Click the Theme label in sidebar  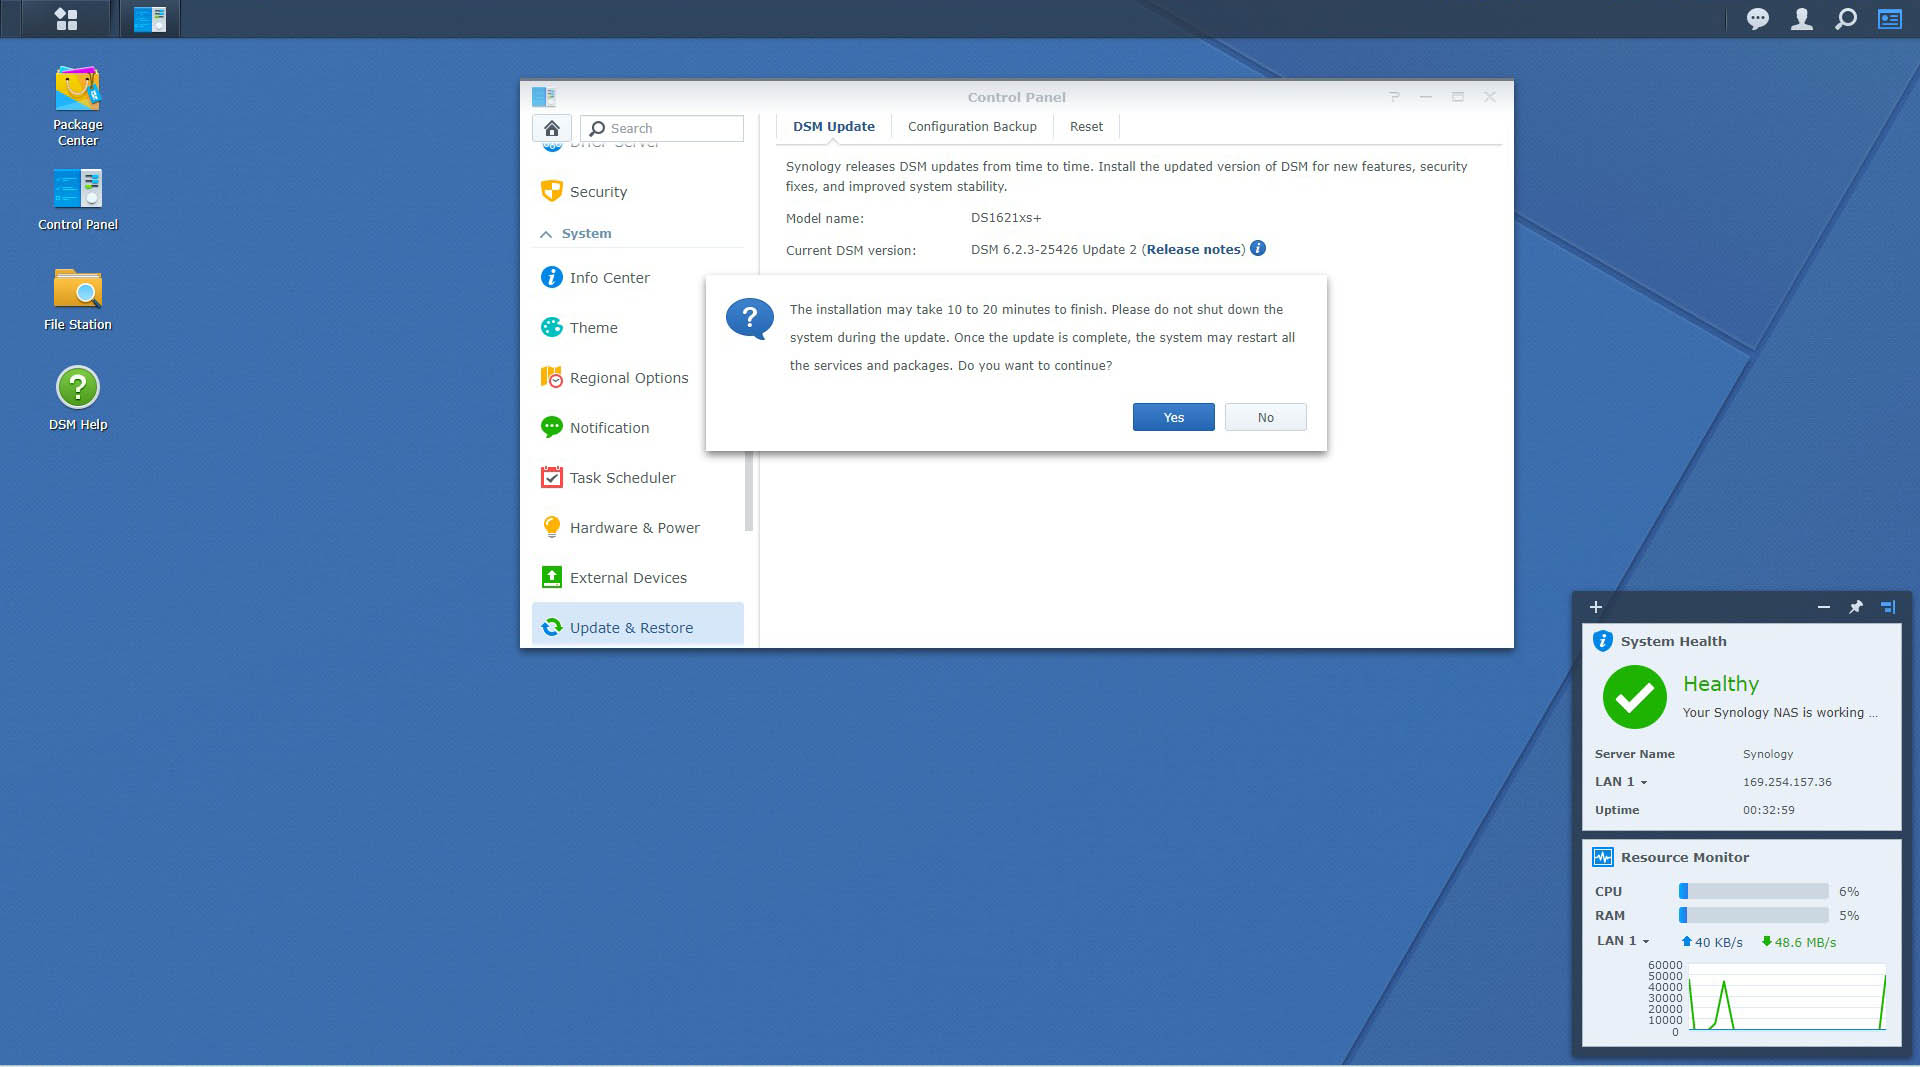(593, 328)
